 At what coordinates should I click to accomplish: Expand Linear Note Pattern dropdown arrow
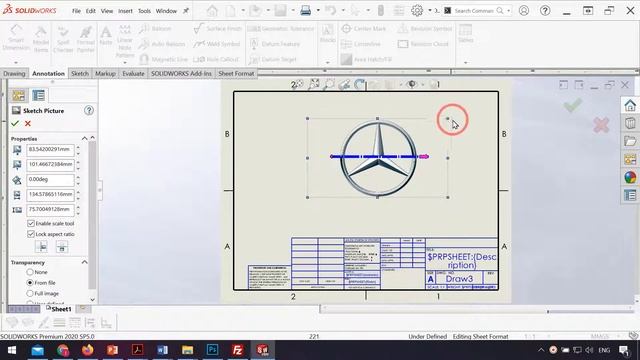124,62
